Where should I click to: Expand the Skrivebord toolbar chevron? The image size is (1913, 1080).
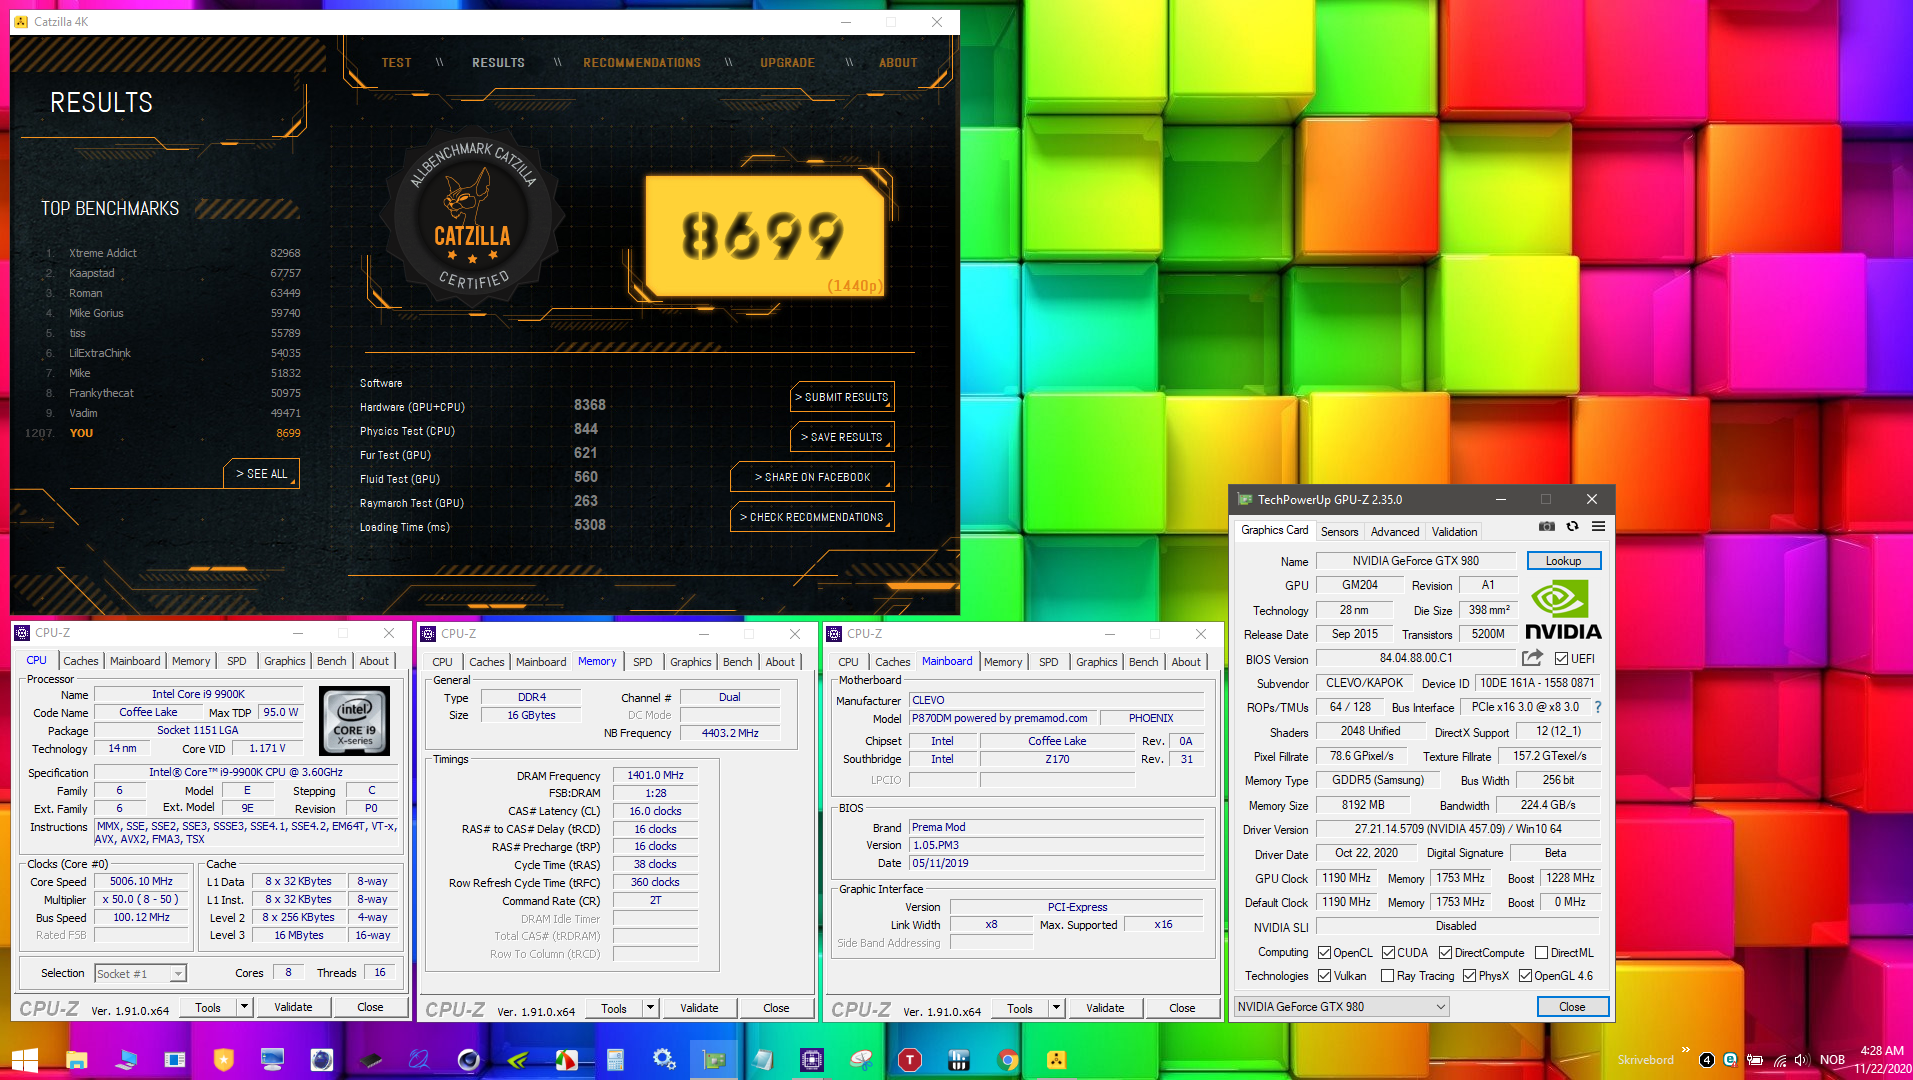[1686, 1050]
